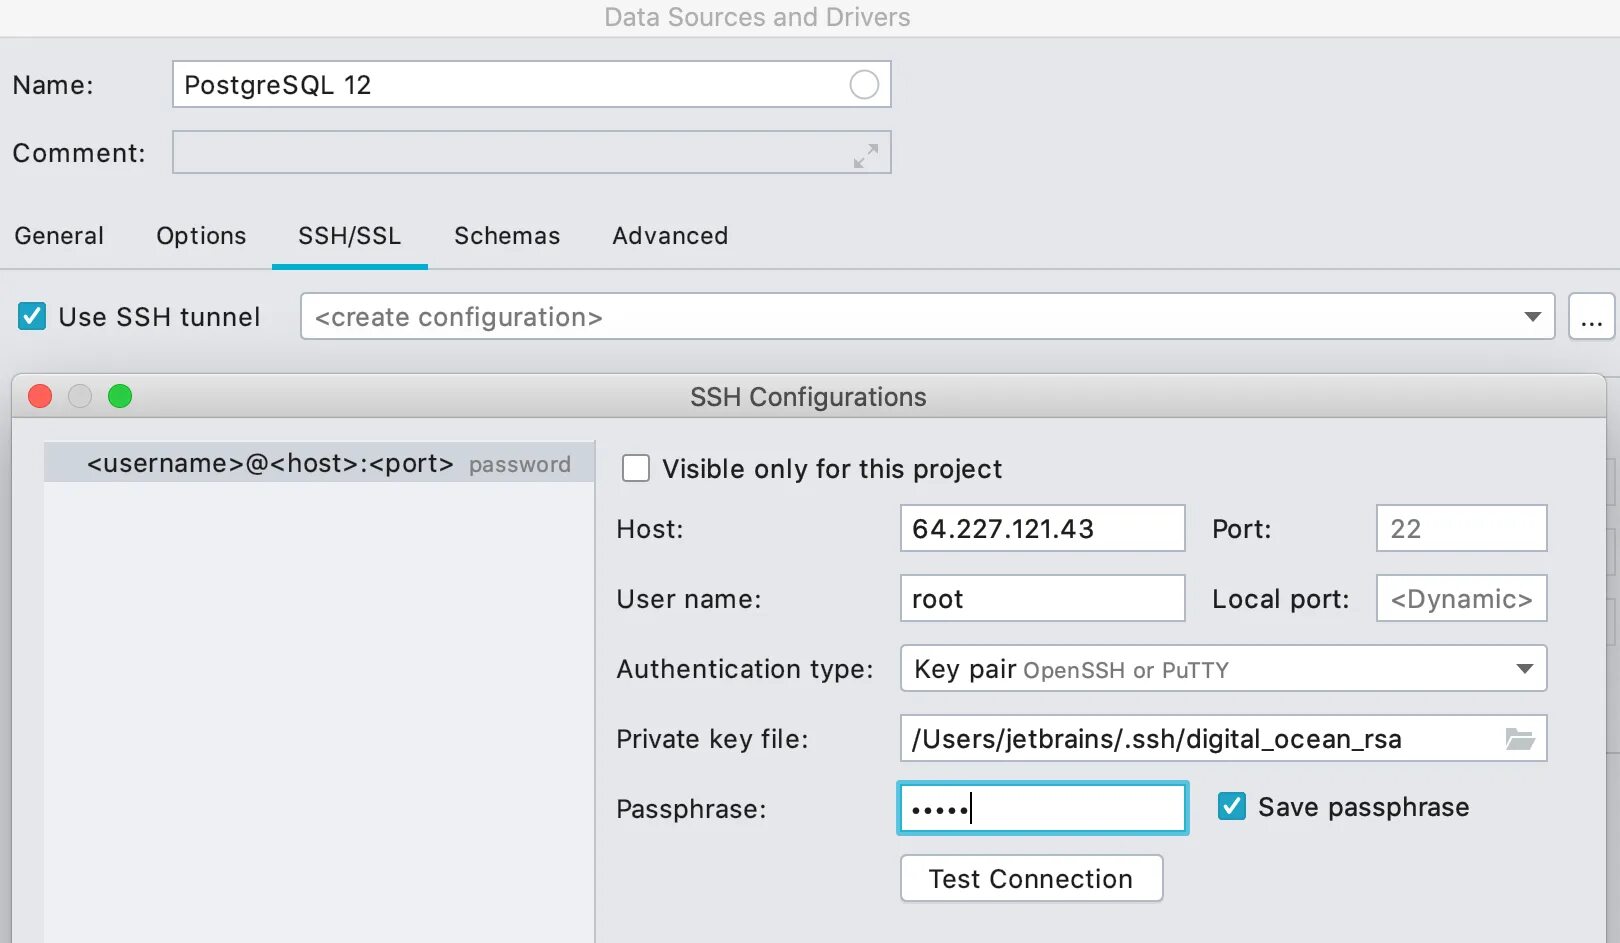Click the green zoom button of SSH Configurations

pos(120,397)
